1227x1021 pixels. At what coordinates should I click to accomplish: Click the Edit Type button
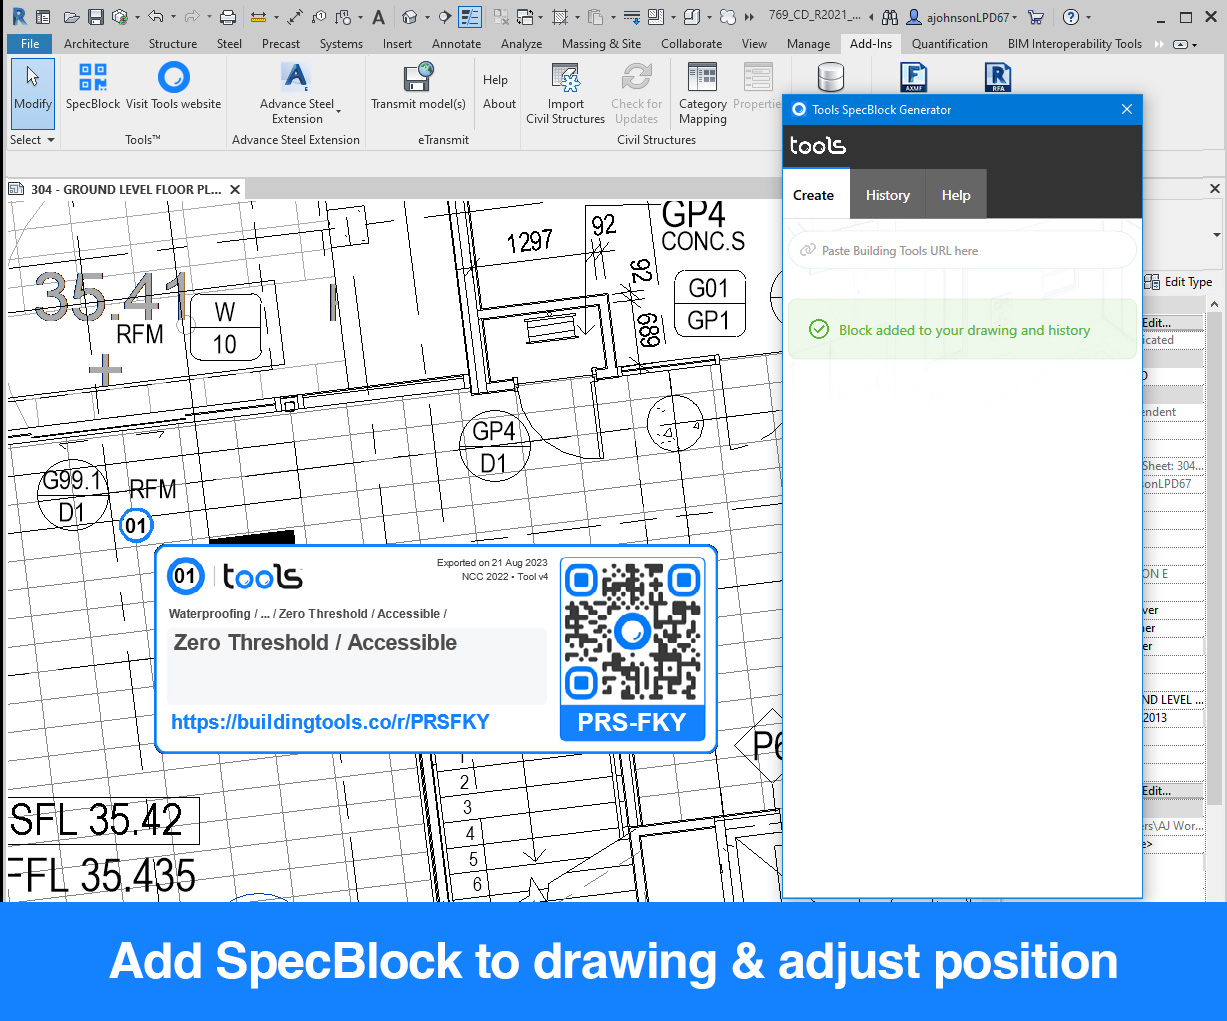click(1179, 282)
